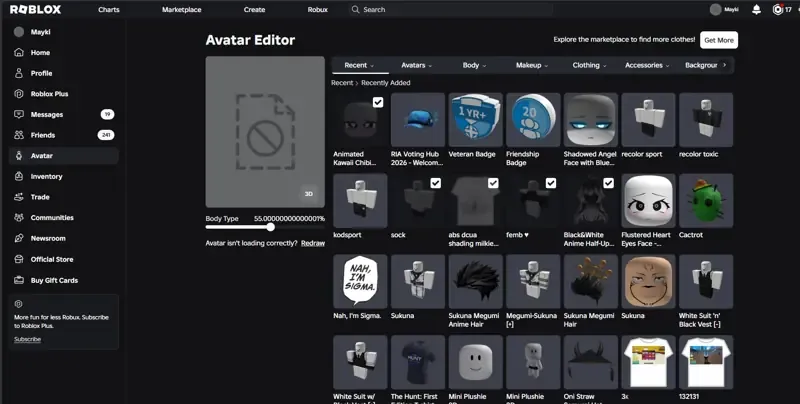Expand the Clothing dropdown
Screen dimensions: 800x404
point(589,65)
